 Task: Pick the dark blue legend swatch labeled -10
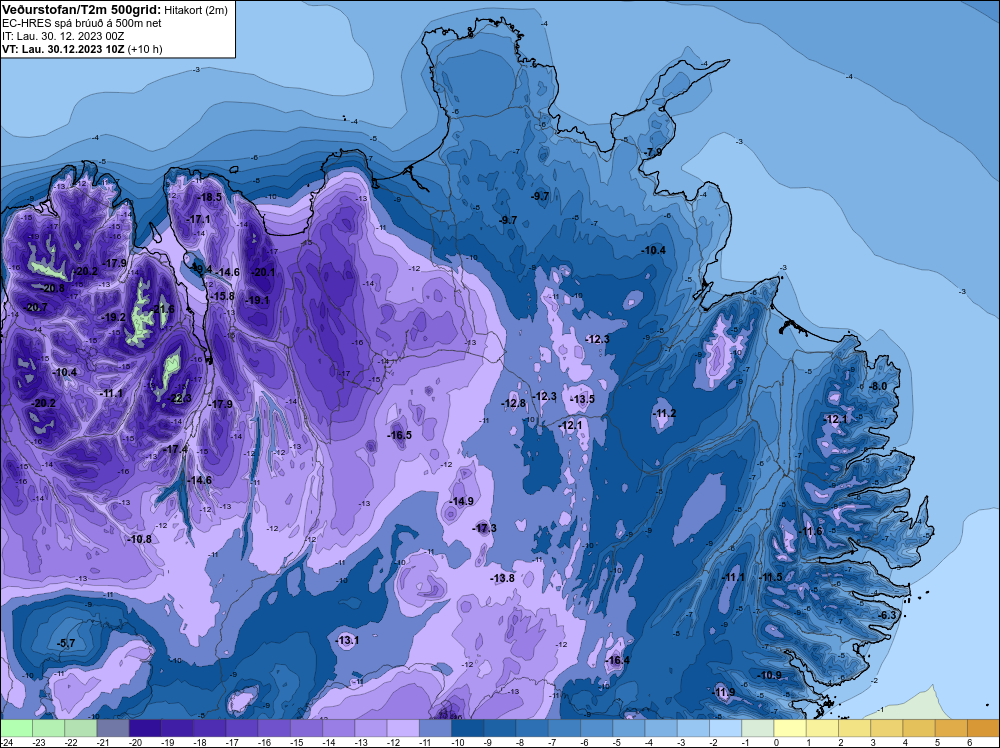(467, 728)
